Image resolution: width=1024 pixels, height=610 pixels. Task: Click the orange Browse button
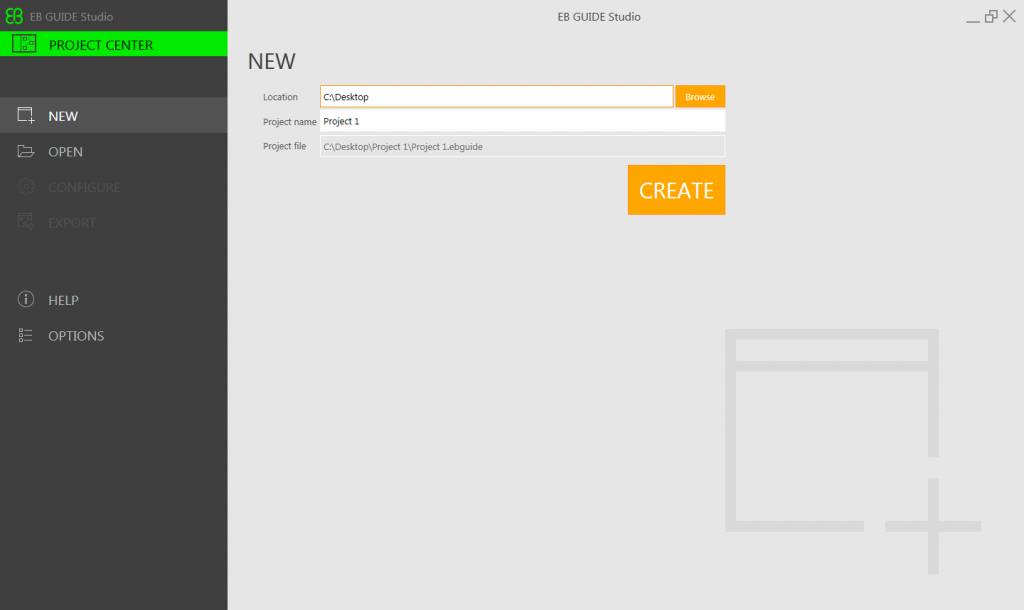(700, 97)
